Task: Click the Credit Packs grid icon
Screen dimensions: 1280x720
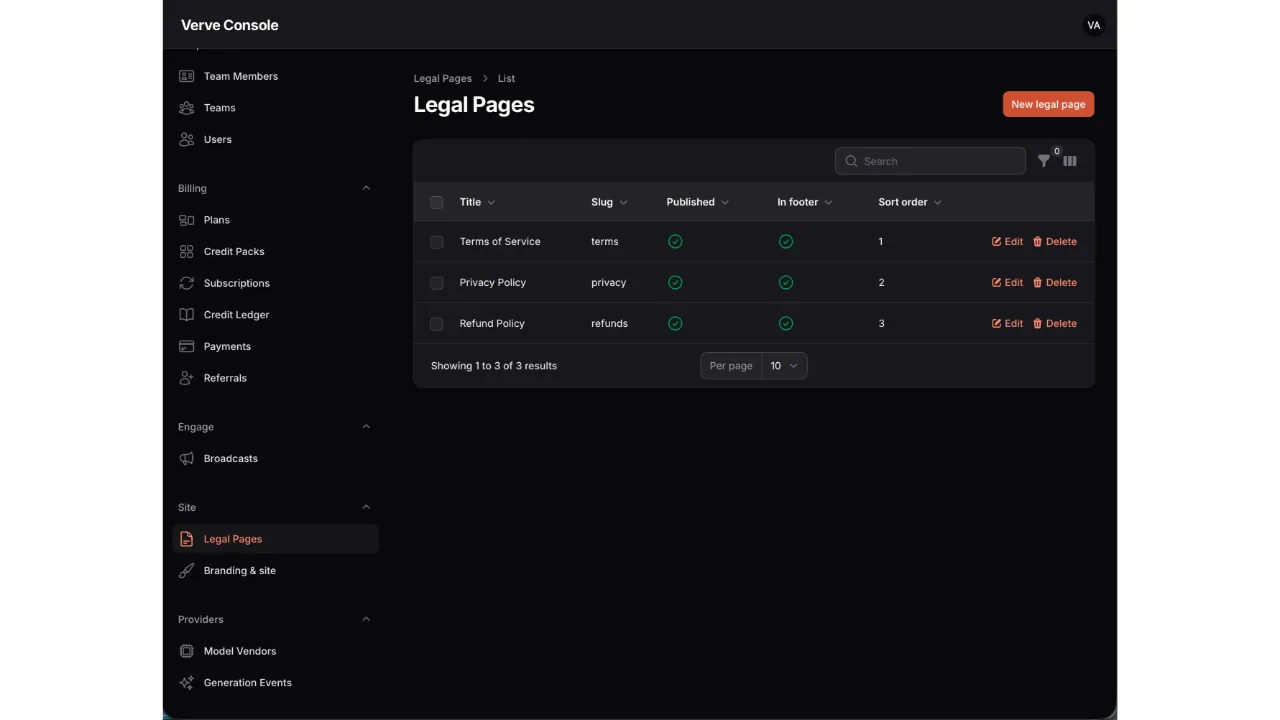Action: click(x=186, y=252)
